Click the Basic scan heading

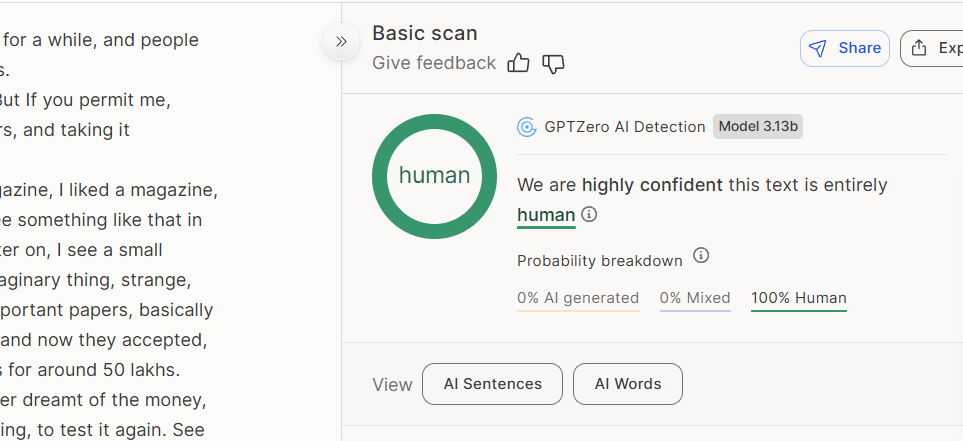(x=425, y=33)
